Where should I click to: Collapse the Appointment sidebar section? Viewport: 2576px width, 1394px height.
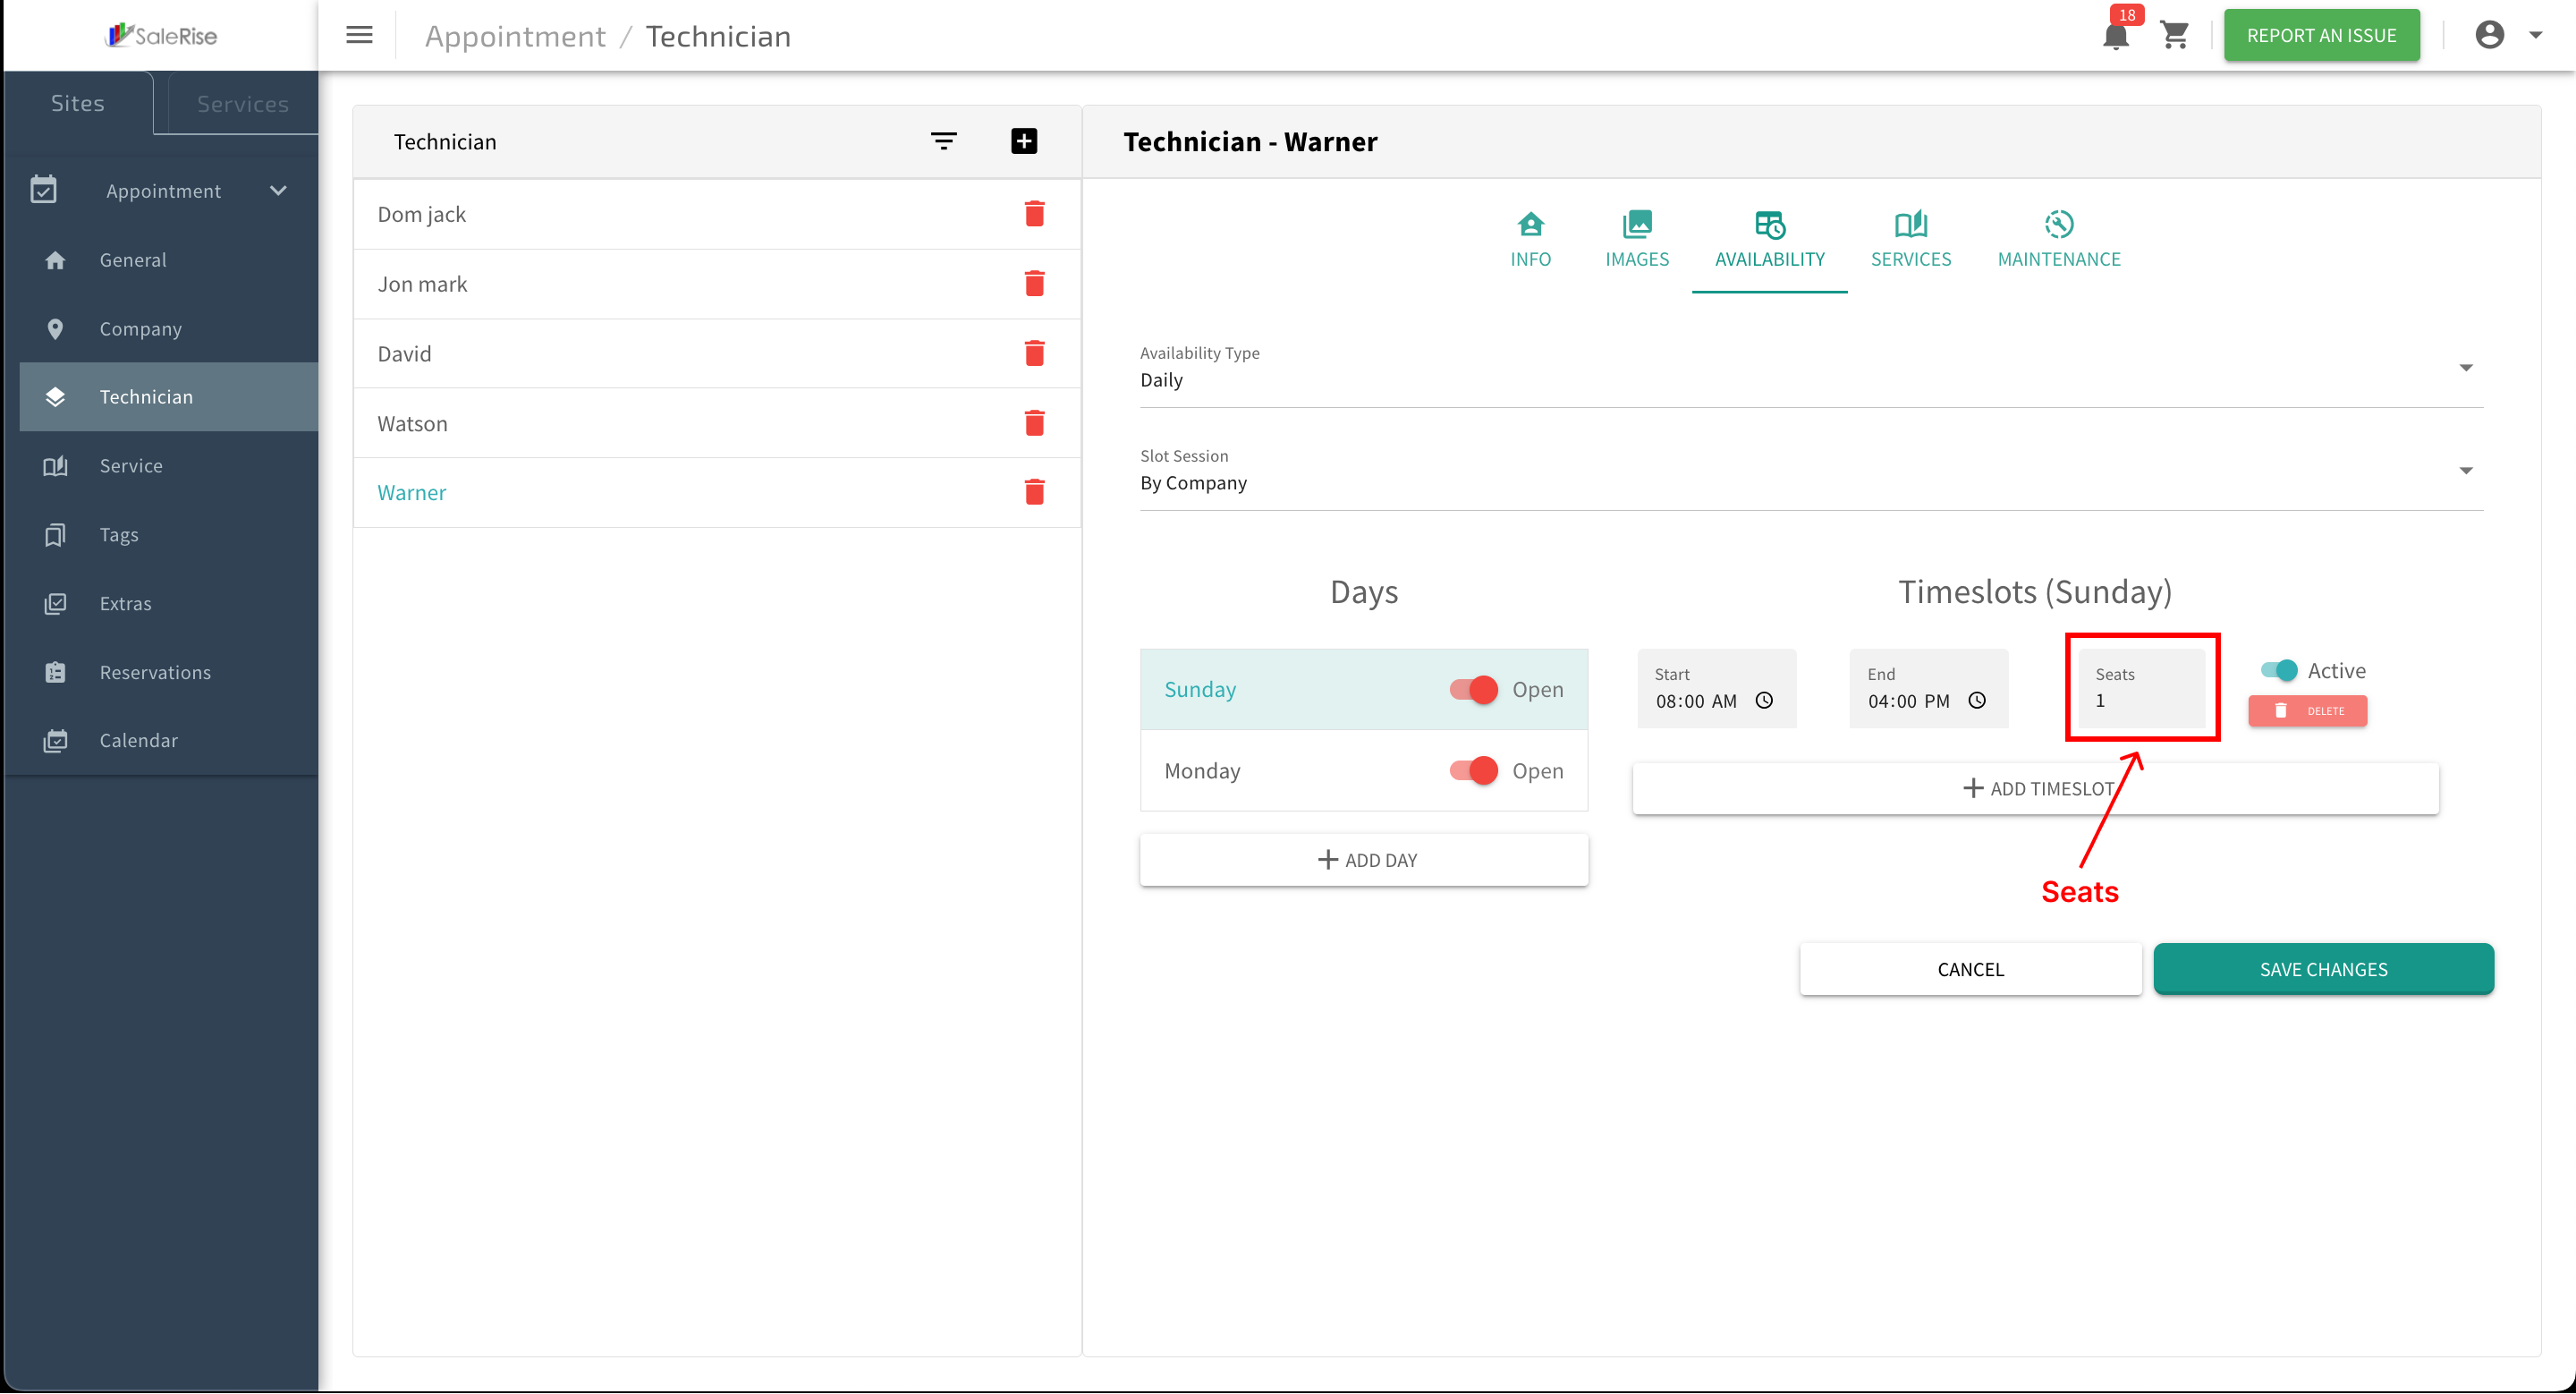coord(278,190)
